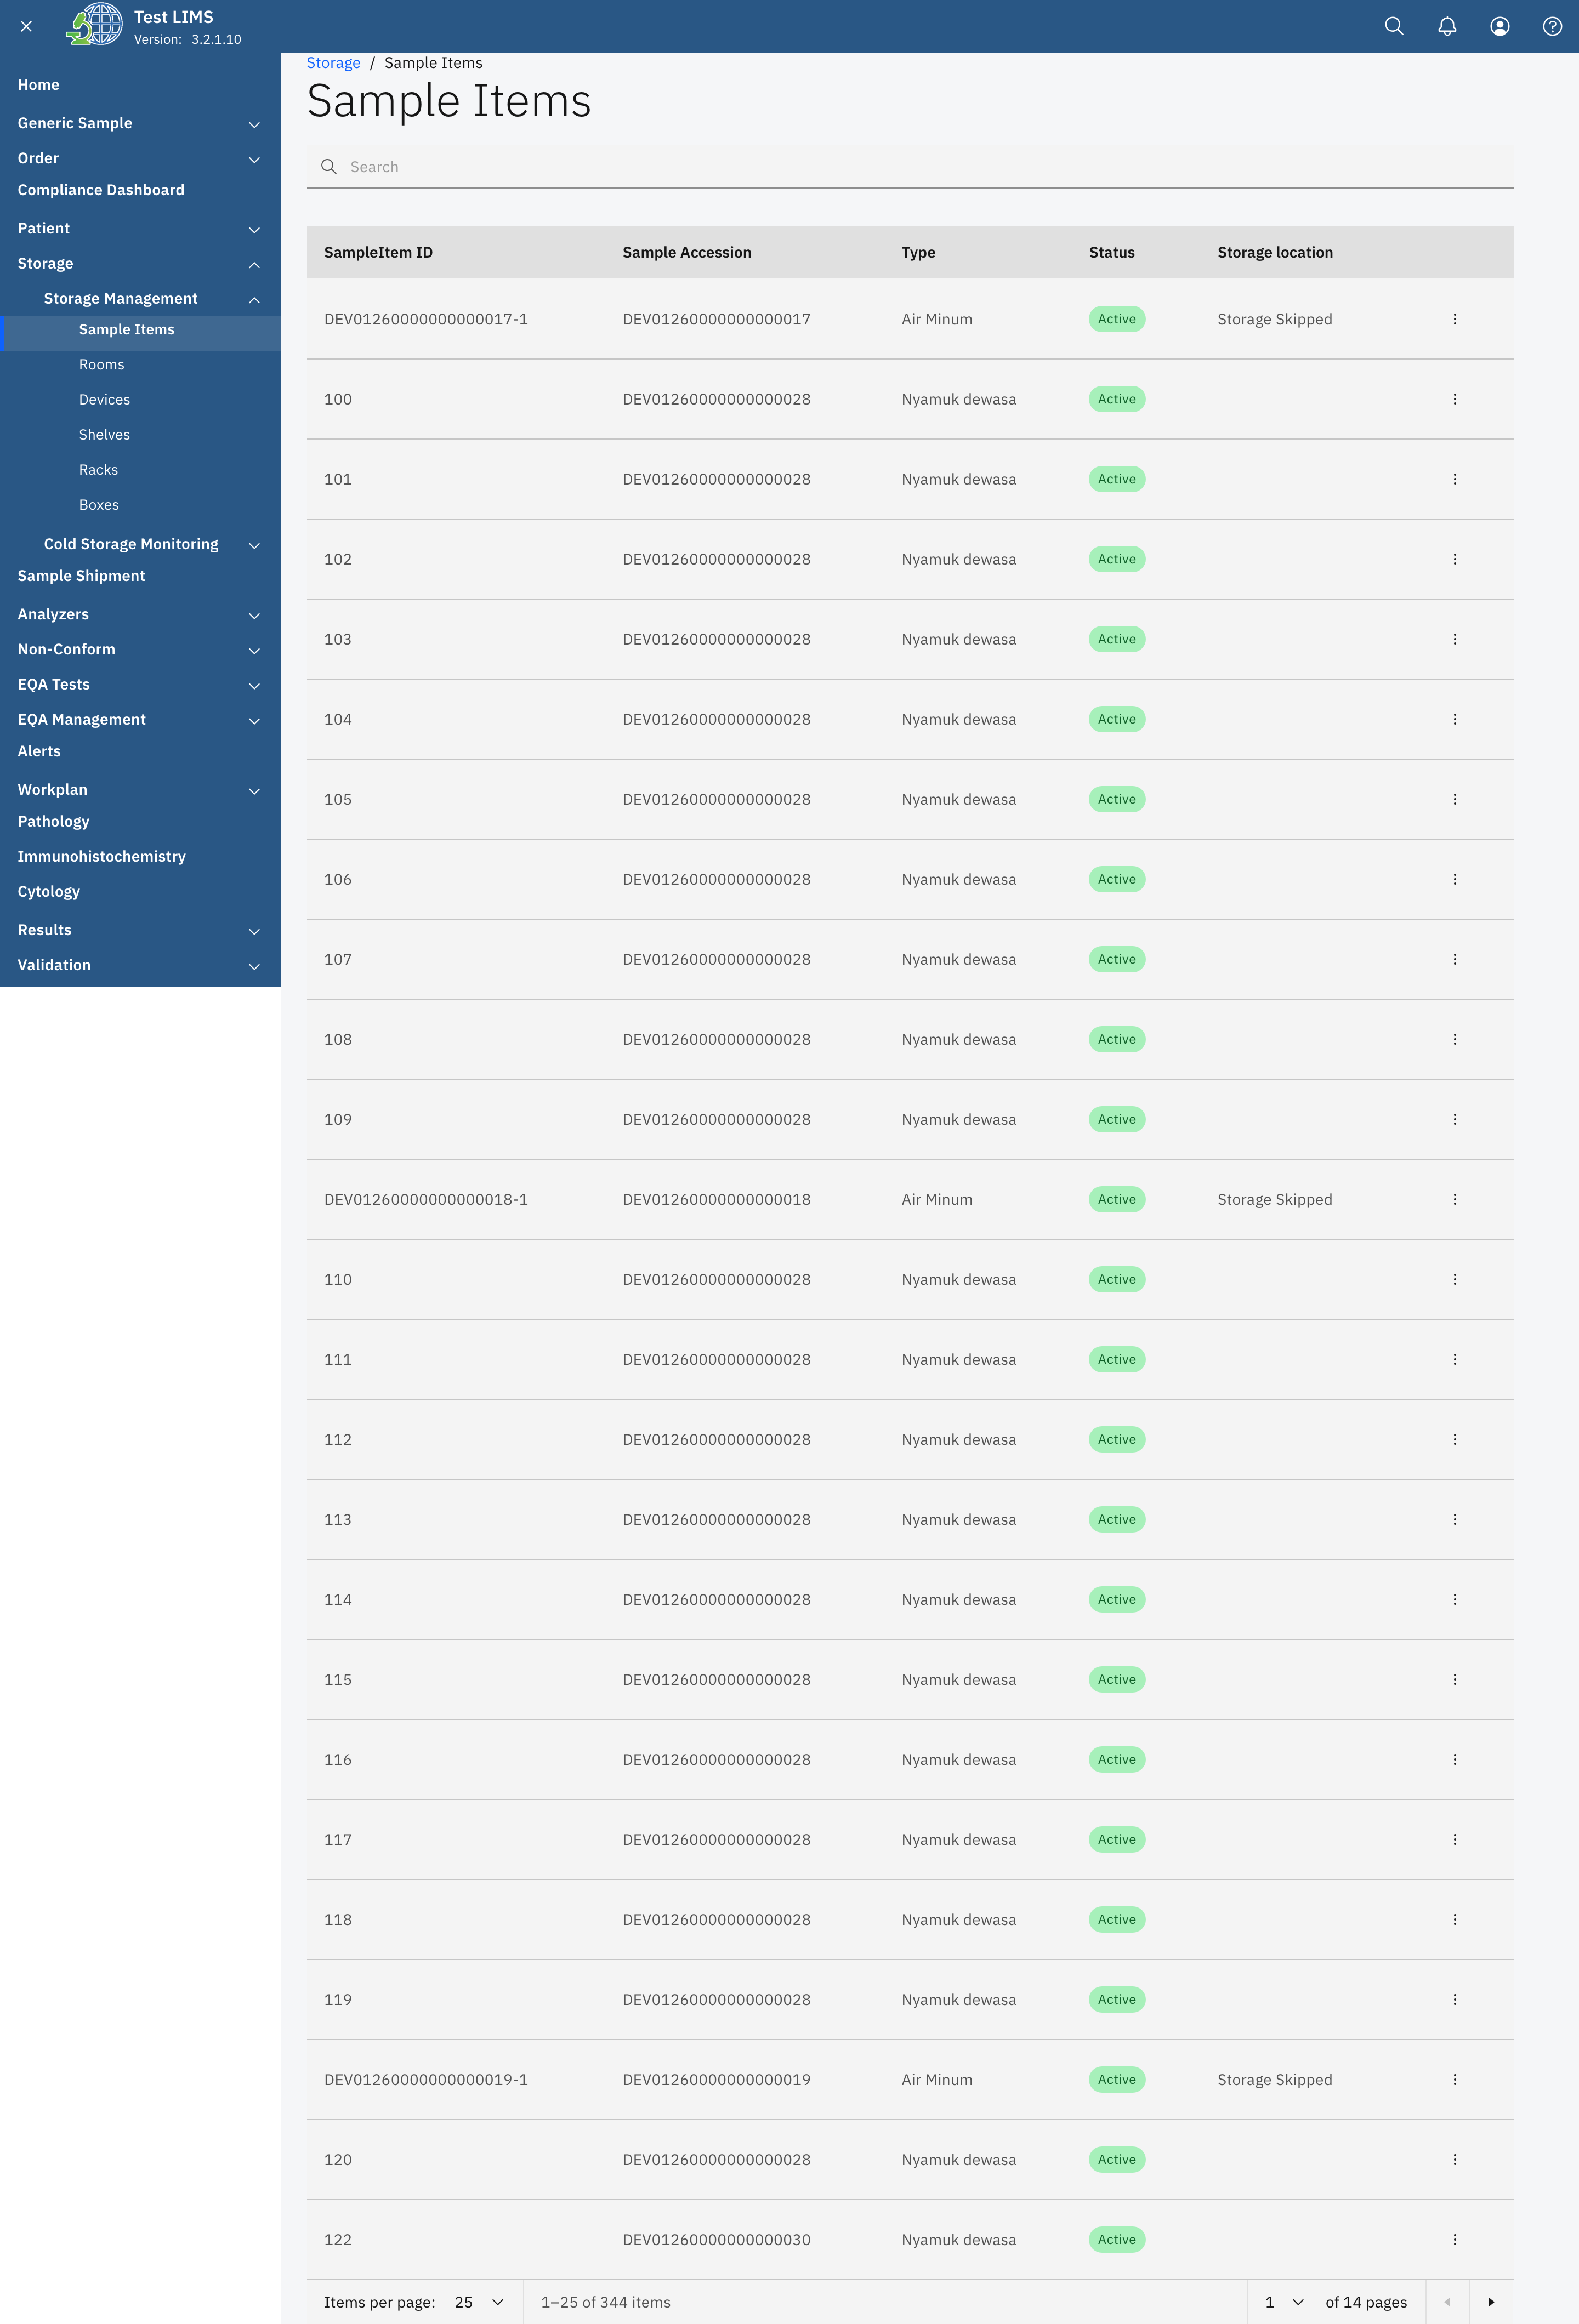Screen dimensions: 1579x2324
Task: Open Compliance Dashboard
Action: click(x=101, y=190)
